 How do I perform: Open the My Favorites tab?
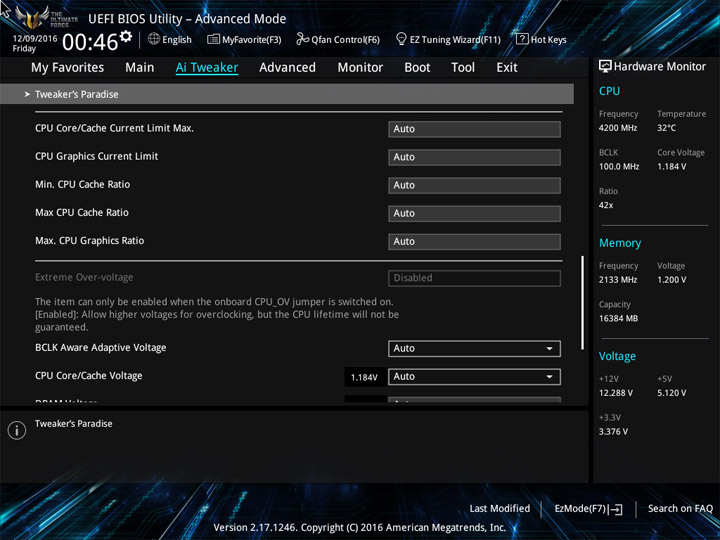(68, 68)
